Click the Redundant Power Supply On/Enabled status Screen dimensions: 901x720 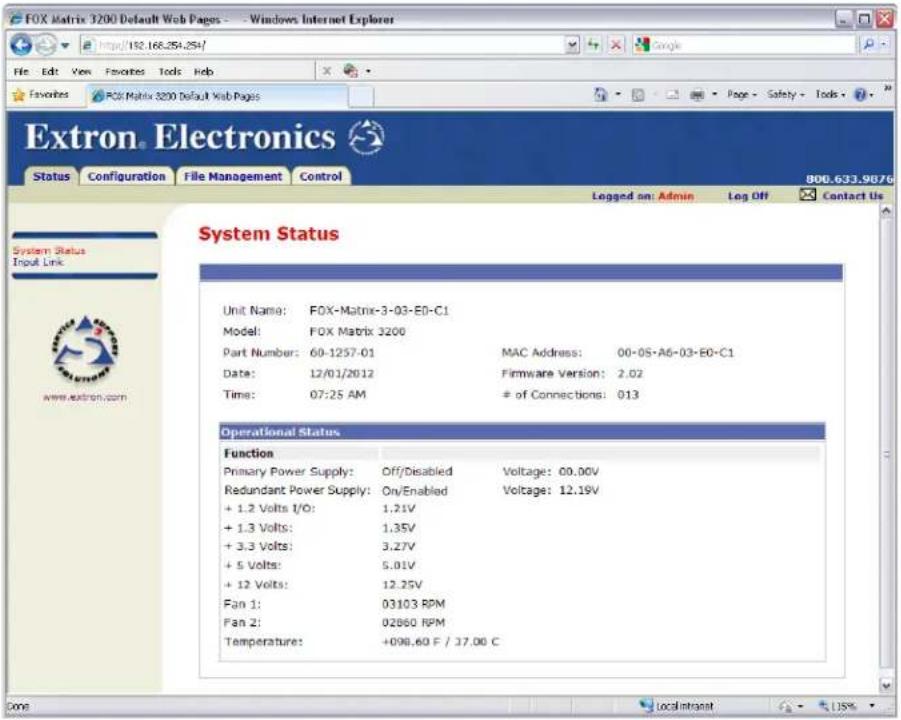(415, 491)
